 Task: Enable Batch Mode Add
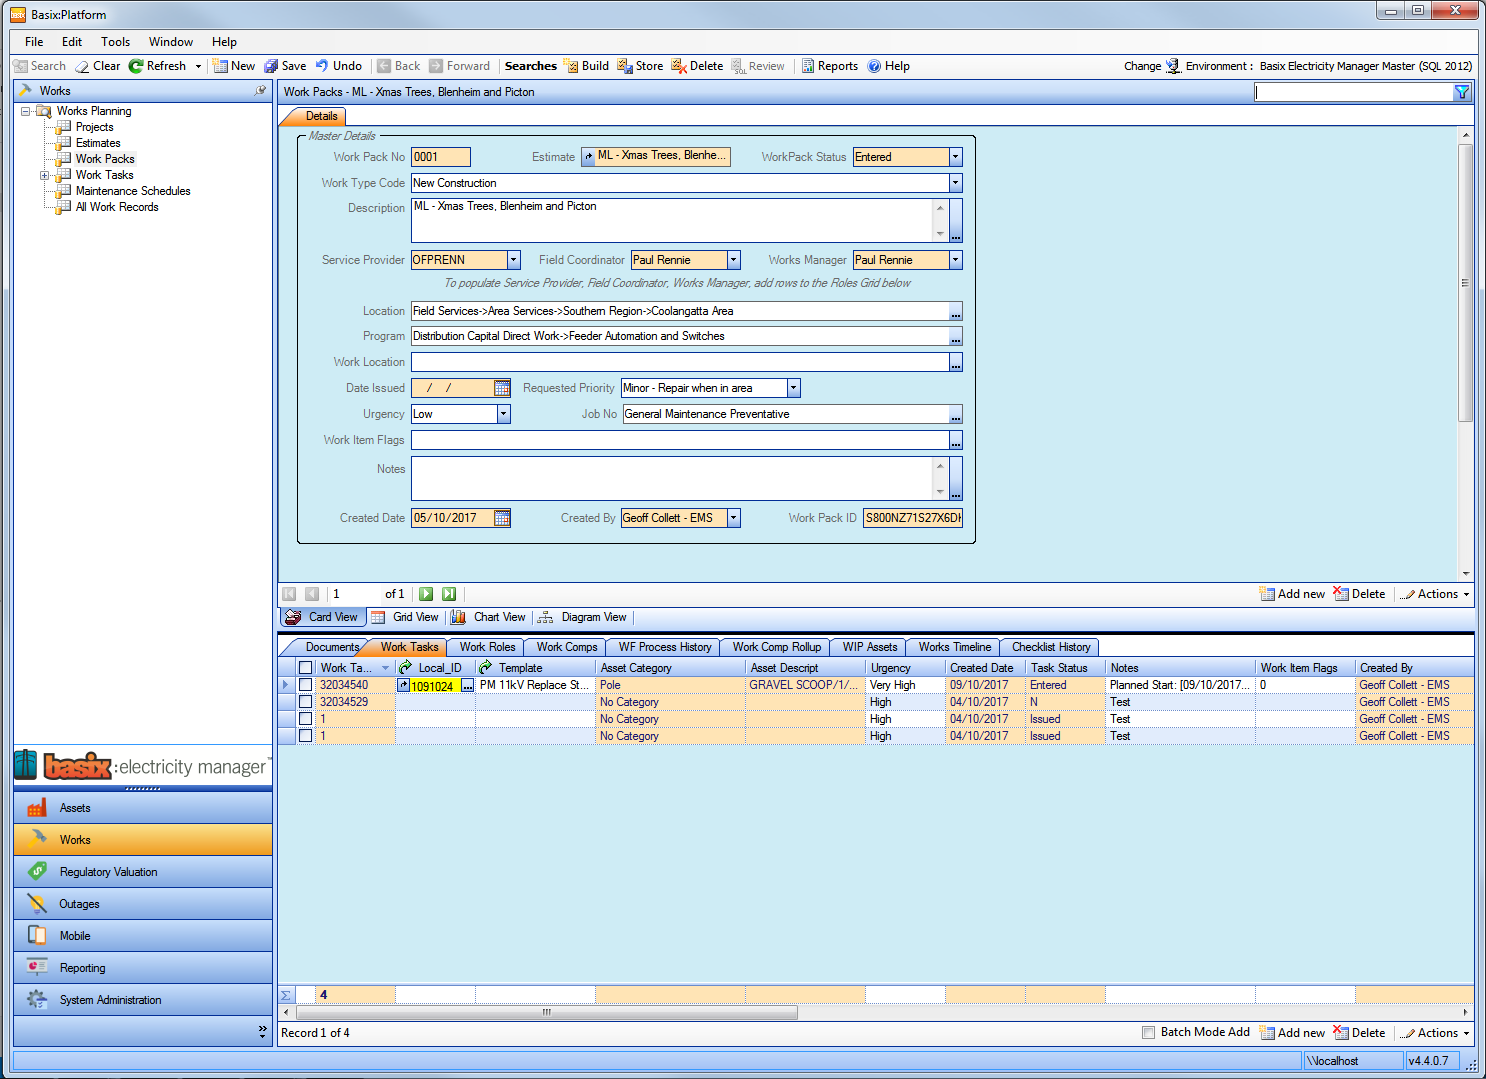(x=1148, y=1031)
